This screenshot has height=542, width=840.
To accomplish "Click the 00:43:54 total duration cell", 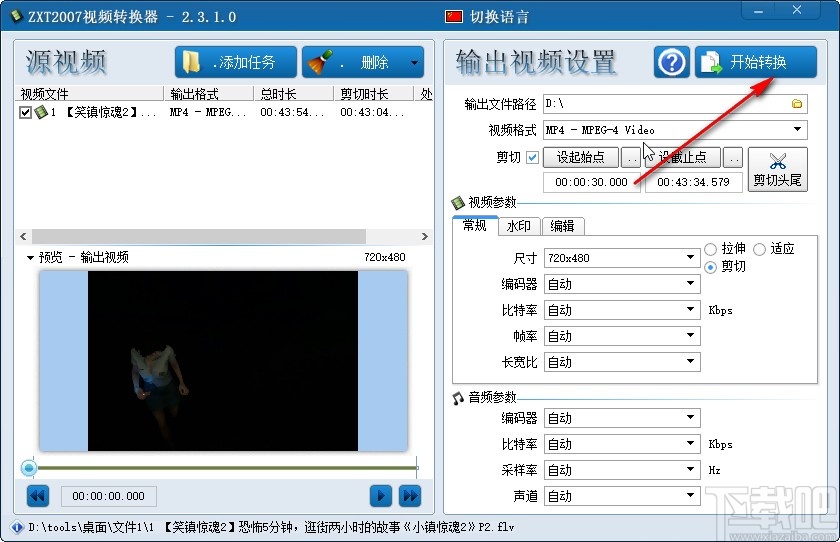I will tap(292, 112).
